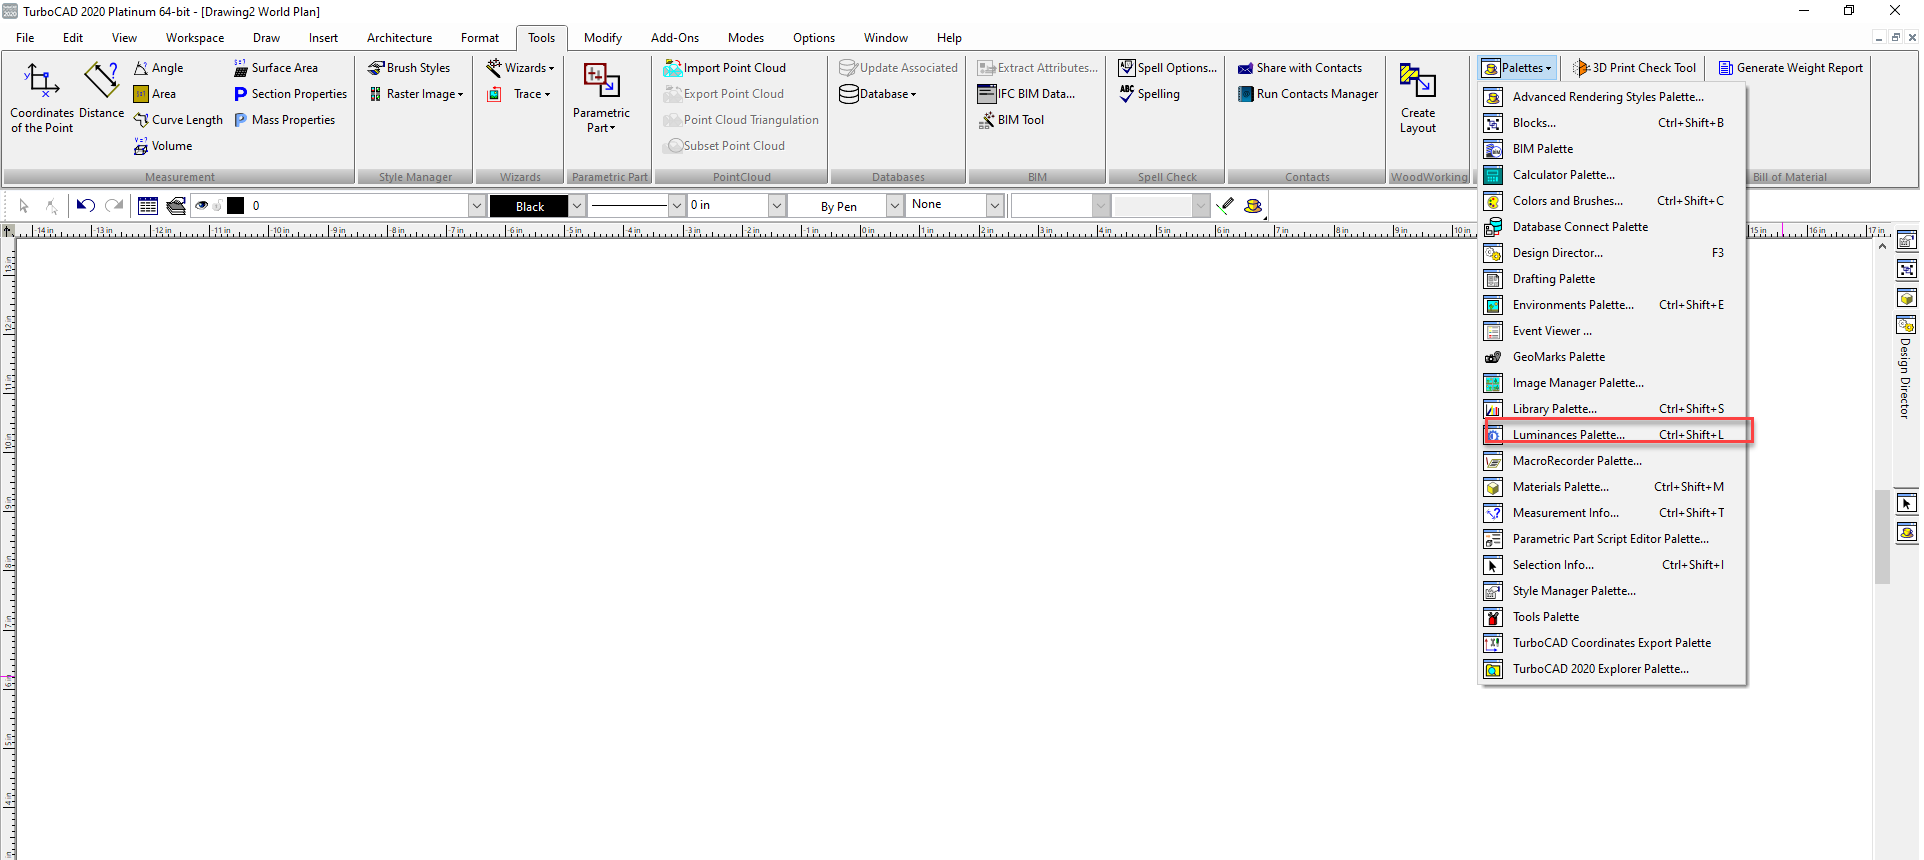Open Run Contacts Manager
Screen dimensions: 1924x860
click(x=1308, y=94)
